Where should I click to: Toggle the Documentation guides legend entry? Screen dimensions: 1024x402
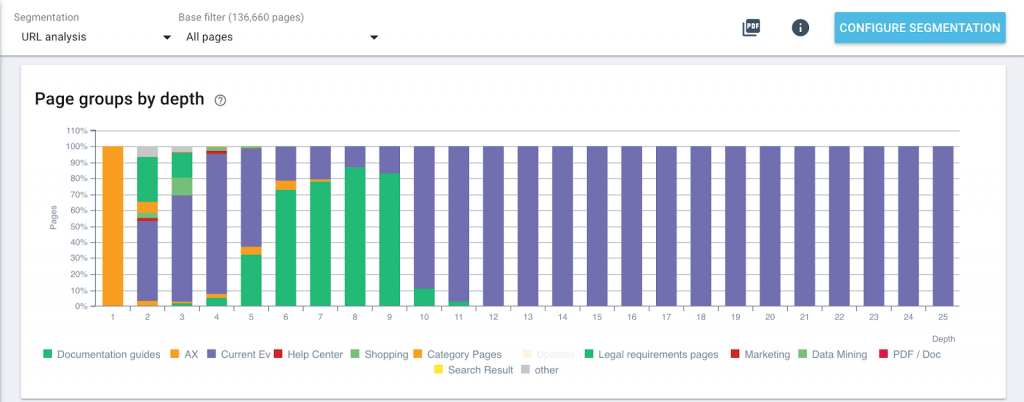click(101, 354)
